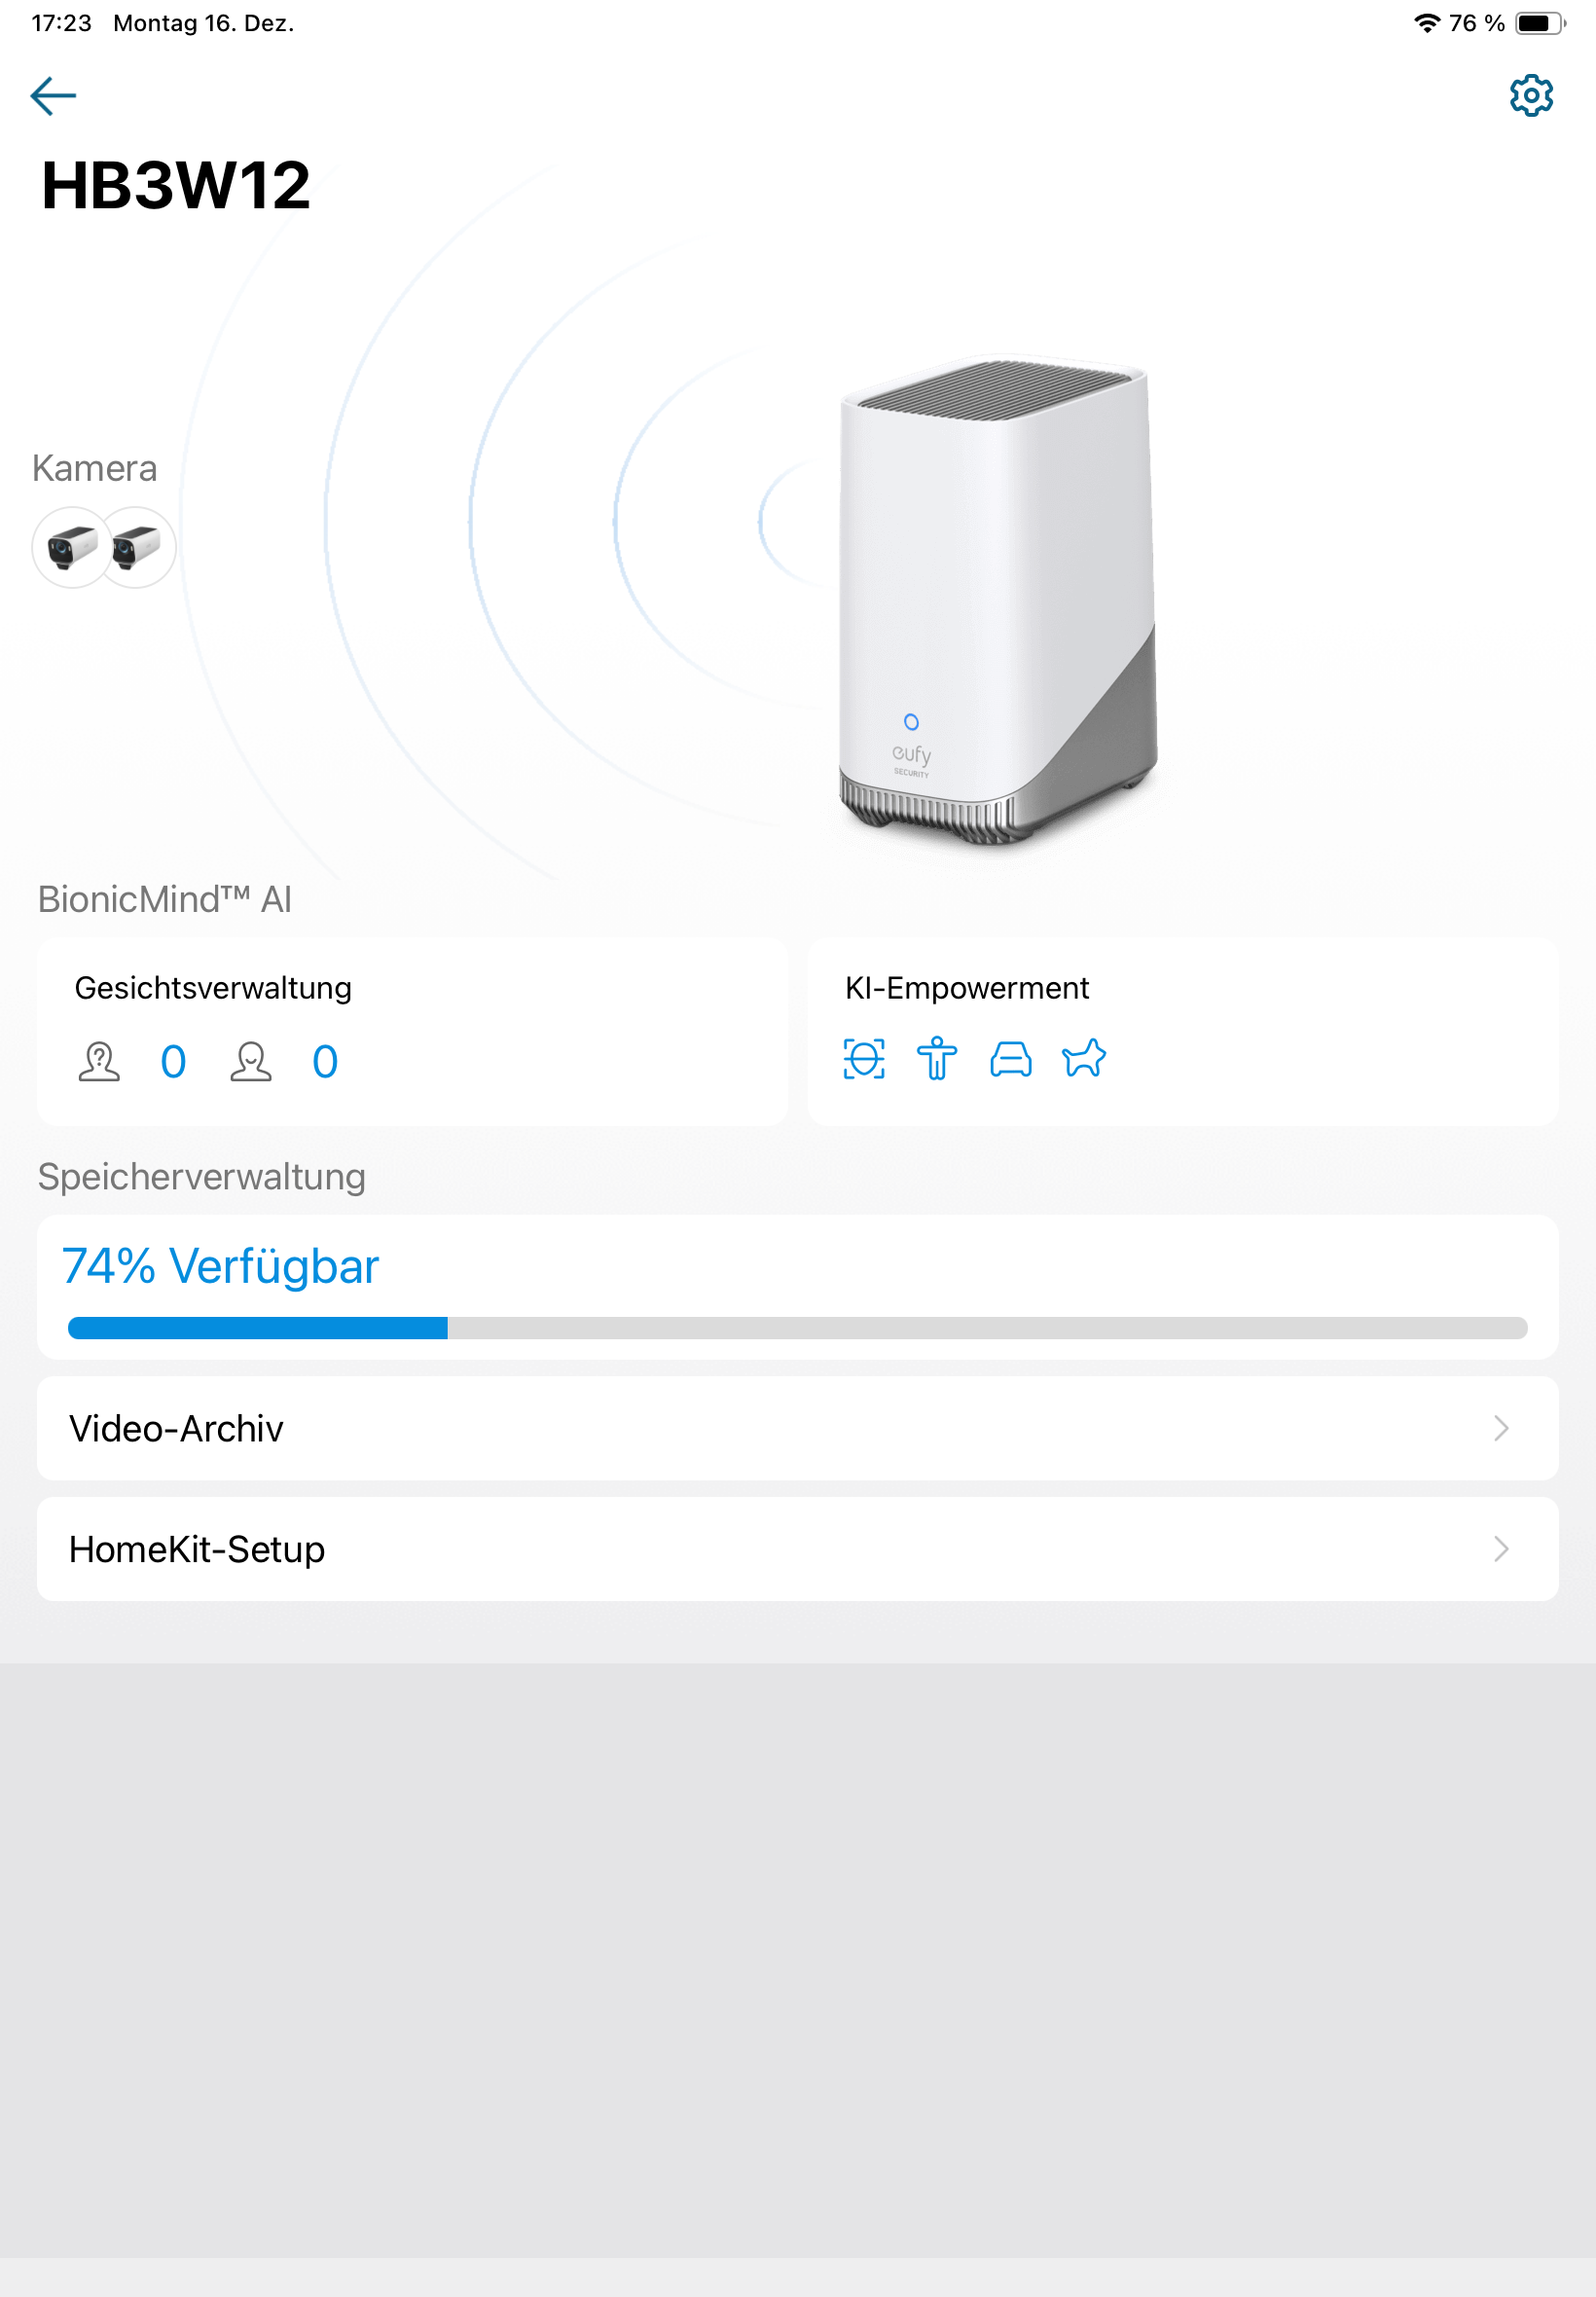The image size is (1596, 2297).
Task: Expand the Video-Archiv chevron
Action: click(1500, 1428)
